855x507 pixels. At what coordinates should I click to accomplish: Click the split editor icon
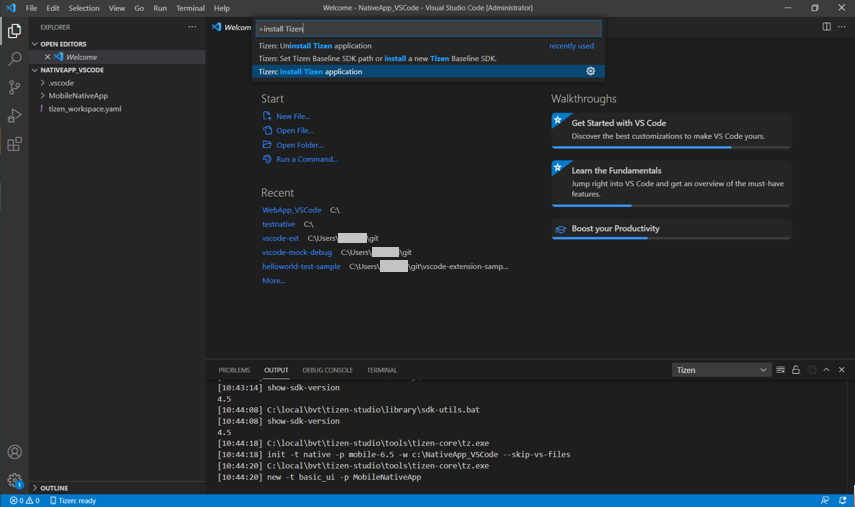tap(826, 27)
